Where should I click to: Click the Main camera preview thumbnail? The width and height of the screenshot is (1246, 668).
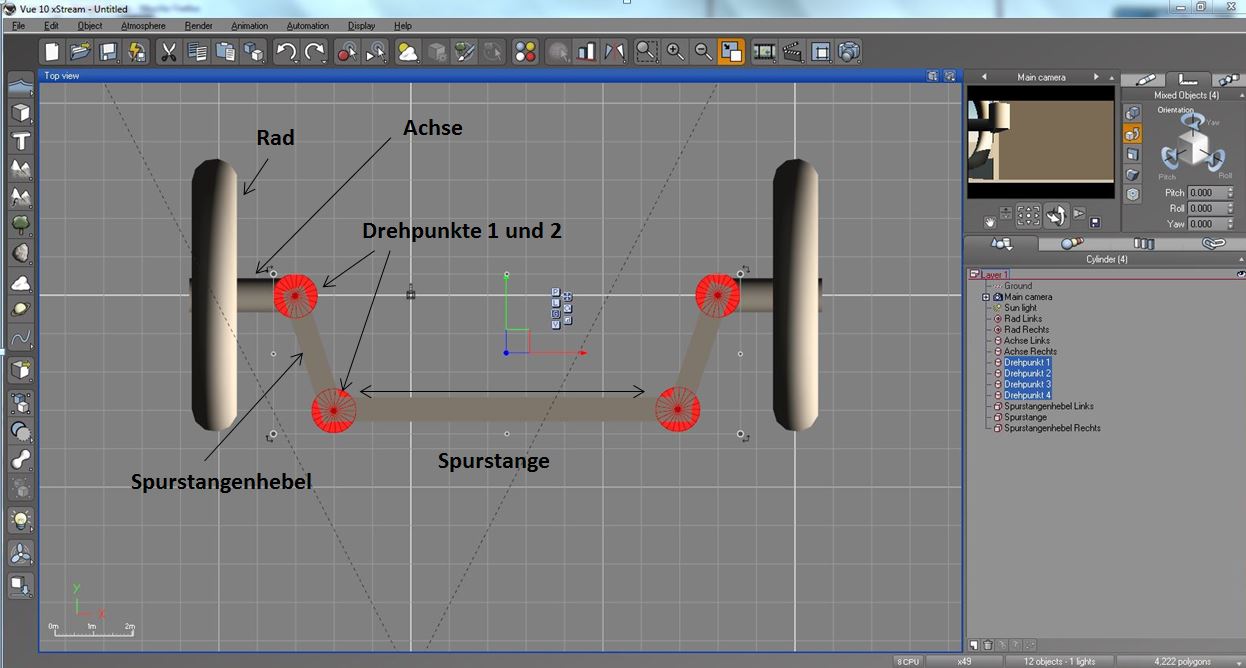tap(1040, 142)
